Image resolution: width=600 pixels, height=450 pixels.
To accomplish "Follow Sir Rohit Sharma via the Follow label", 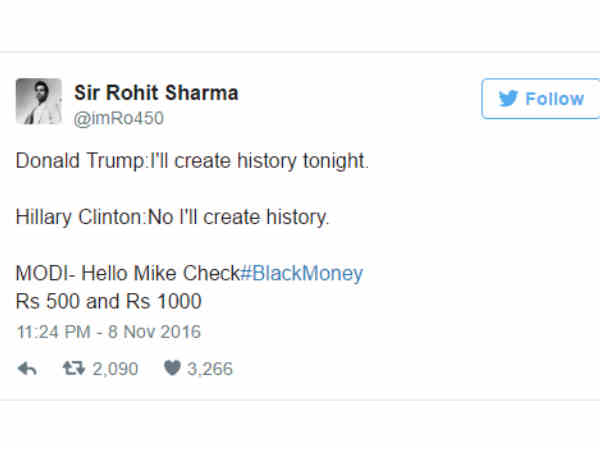I will (554, 99).
